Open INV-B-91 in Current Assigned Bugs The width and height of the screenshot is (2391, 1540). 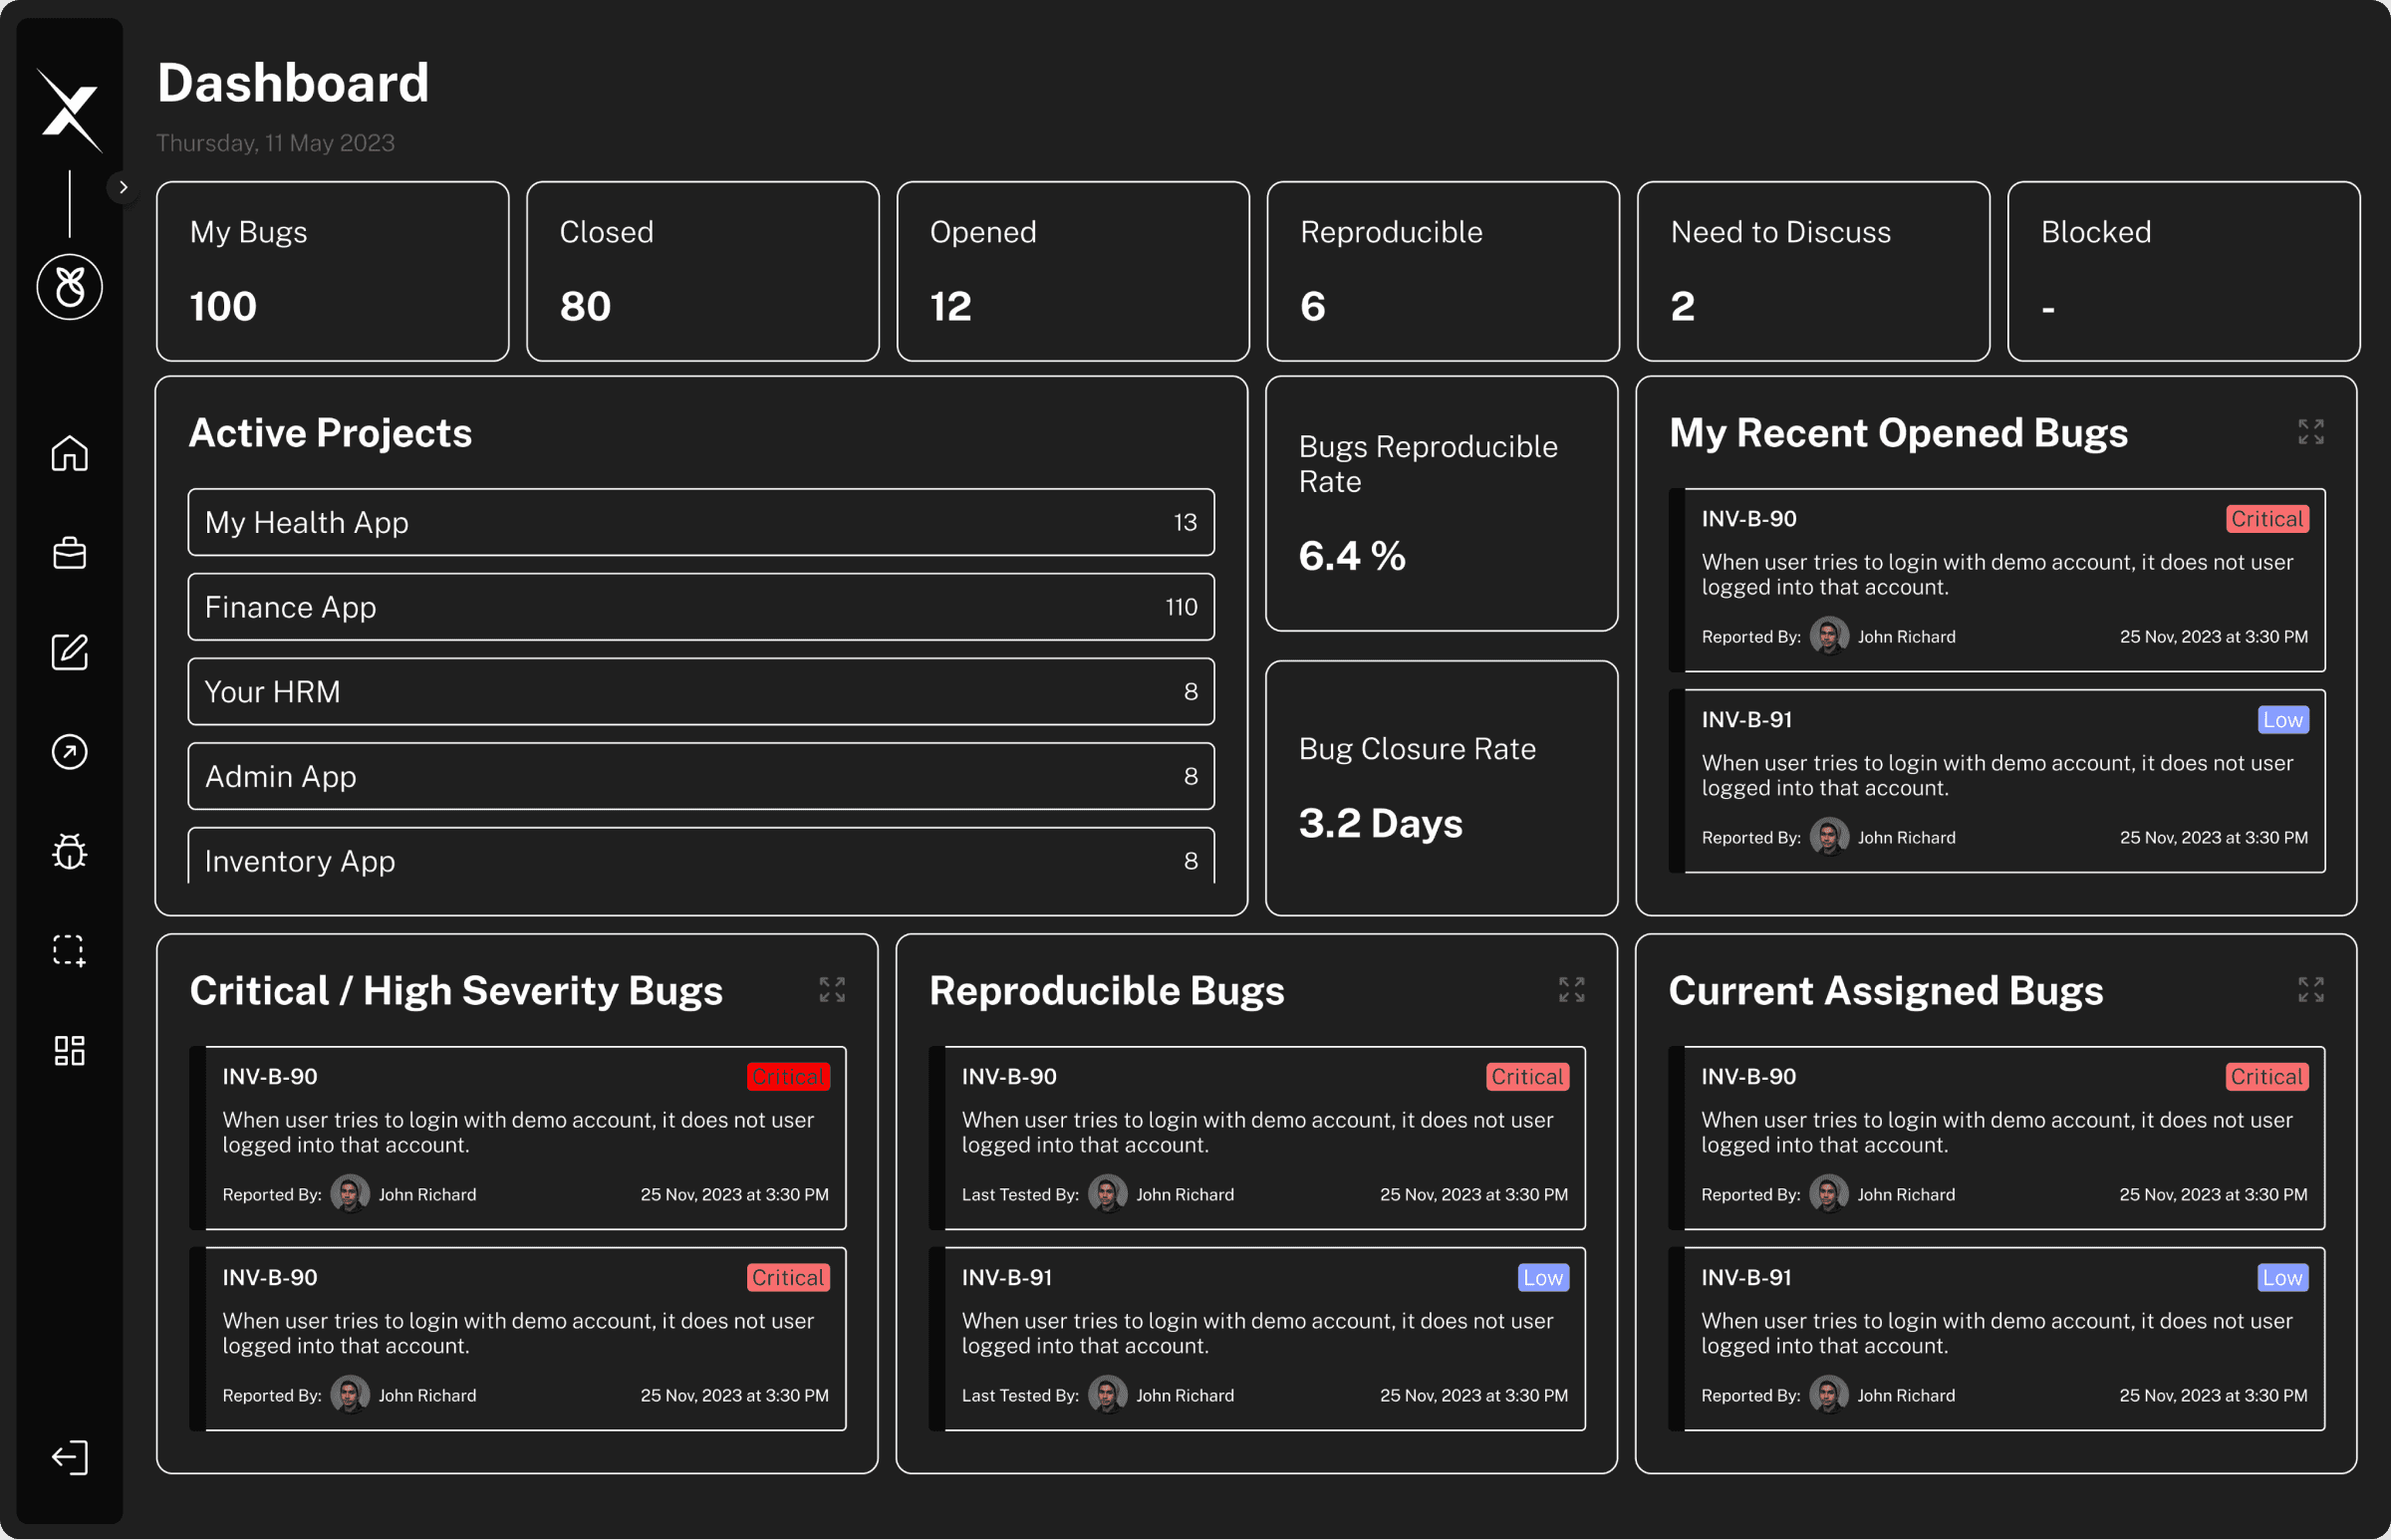(1996, 1339)
